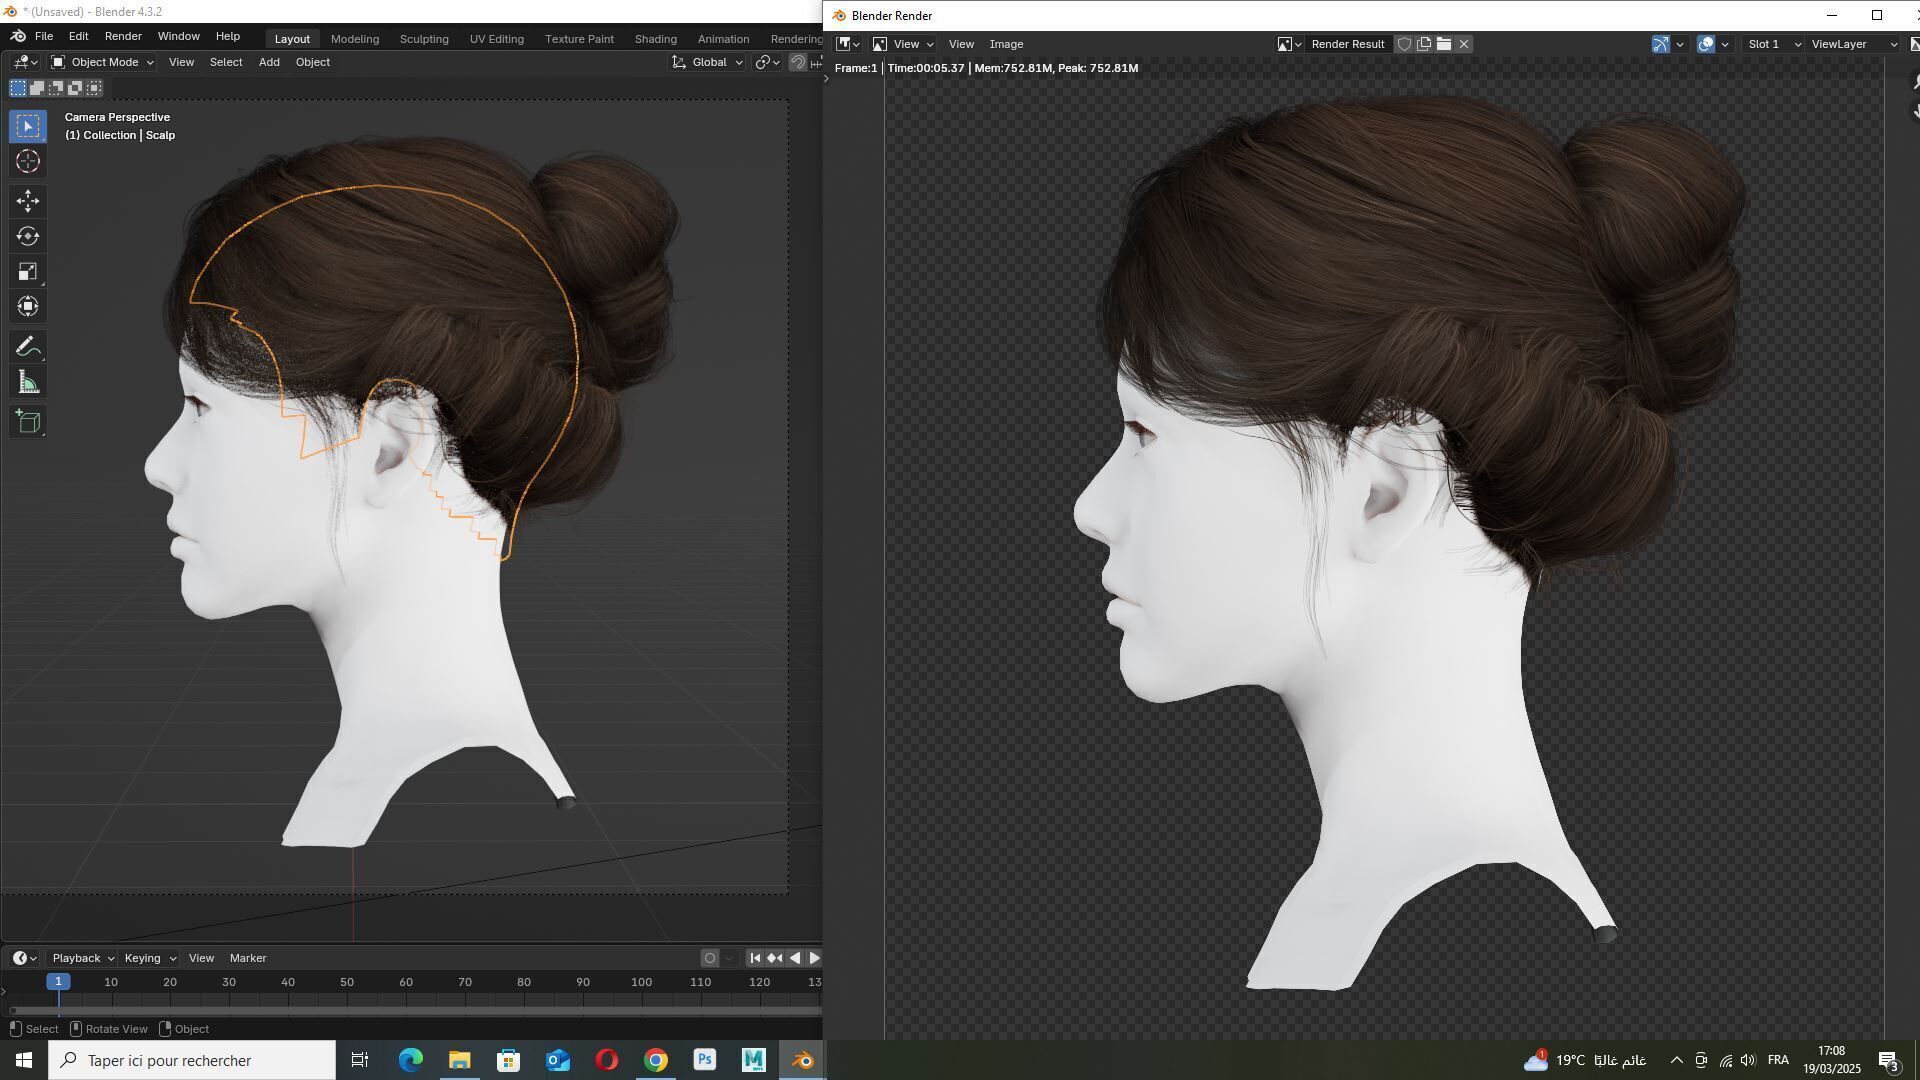
Task: Open the Render menu
Action: coord(123,36)
